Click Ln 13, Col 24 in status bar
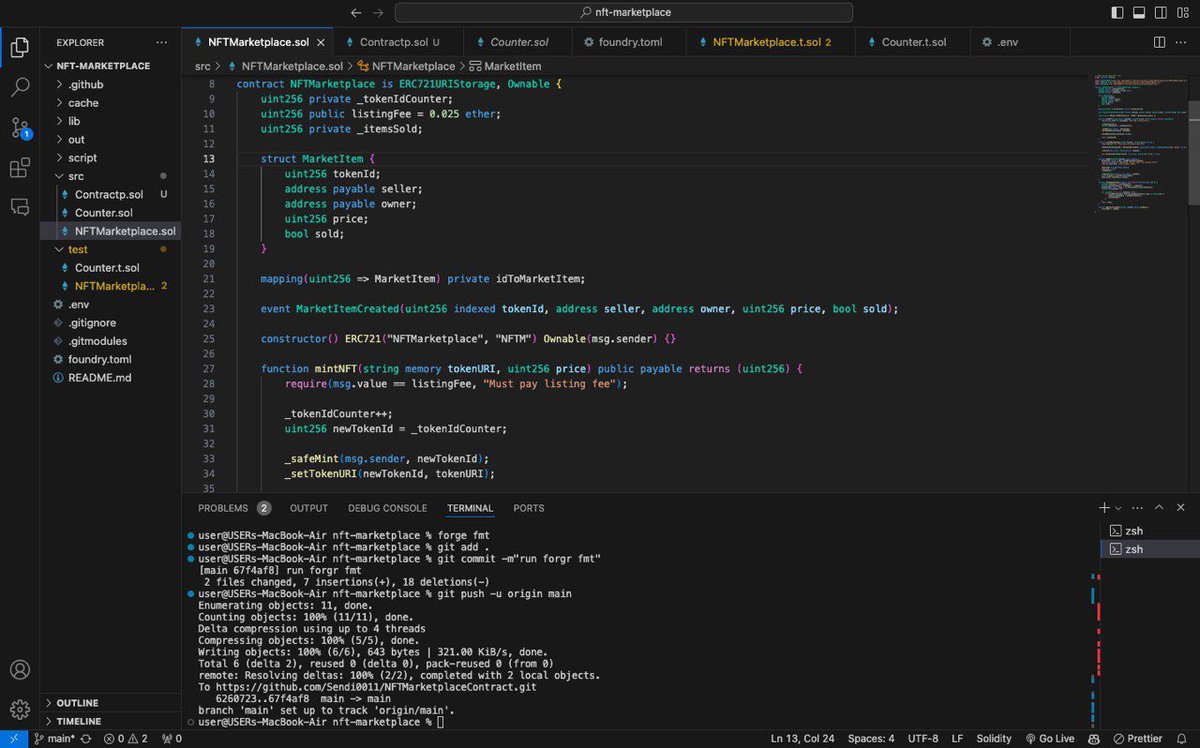The height and width of the screenshot is (748, 1200). (802, 738)
